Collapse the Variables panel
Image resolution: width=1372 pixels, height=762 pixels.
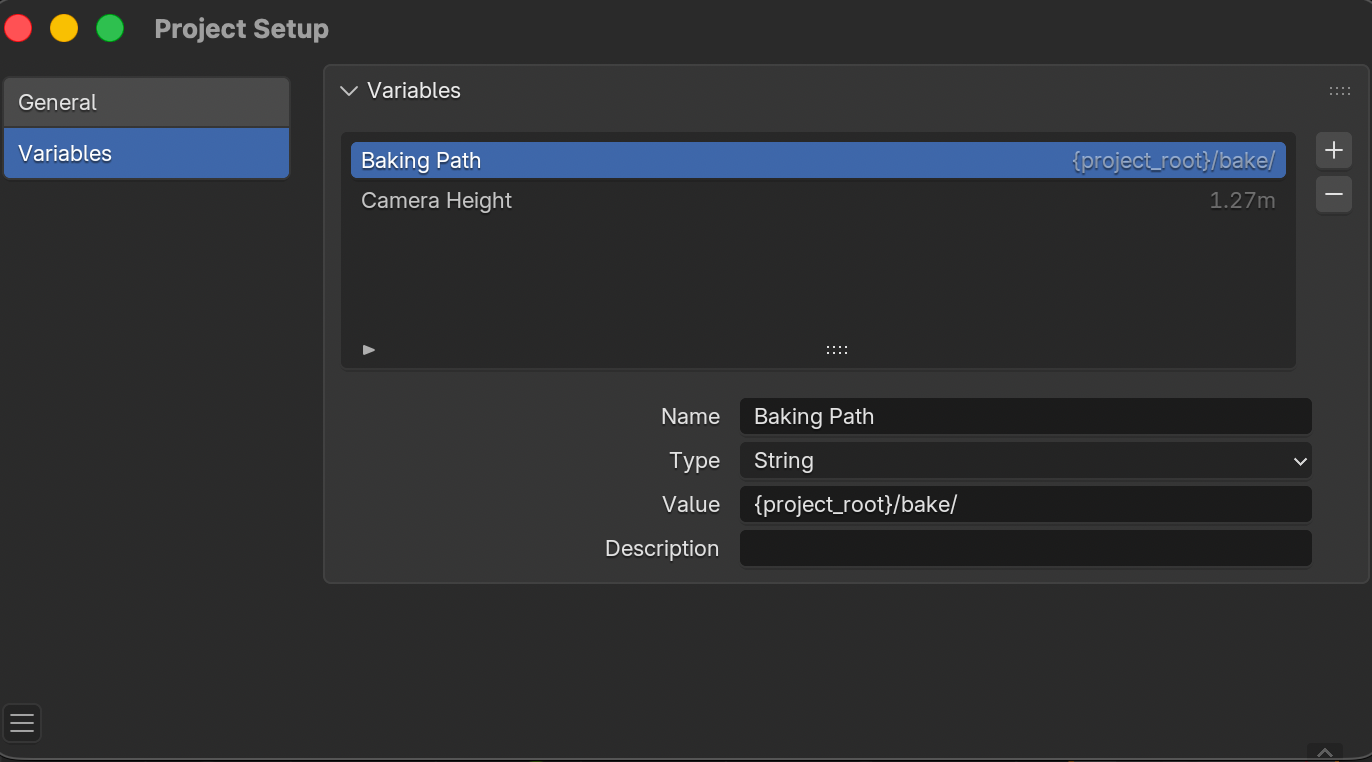coord(349,91)
